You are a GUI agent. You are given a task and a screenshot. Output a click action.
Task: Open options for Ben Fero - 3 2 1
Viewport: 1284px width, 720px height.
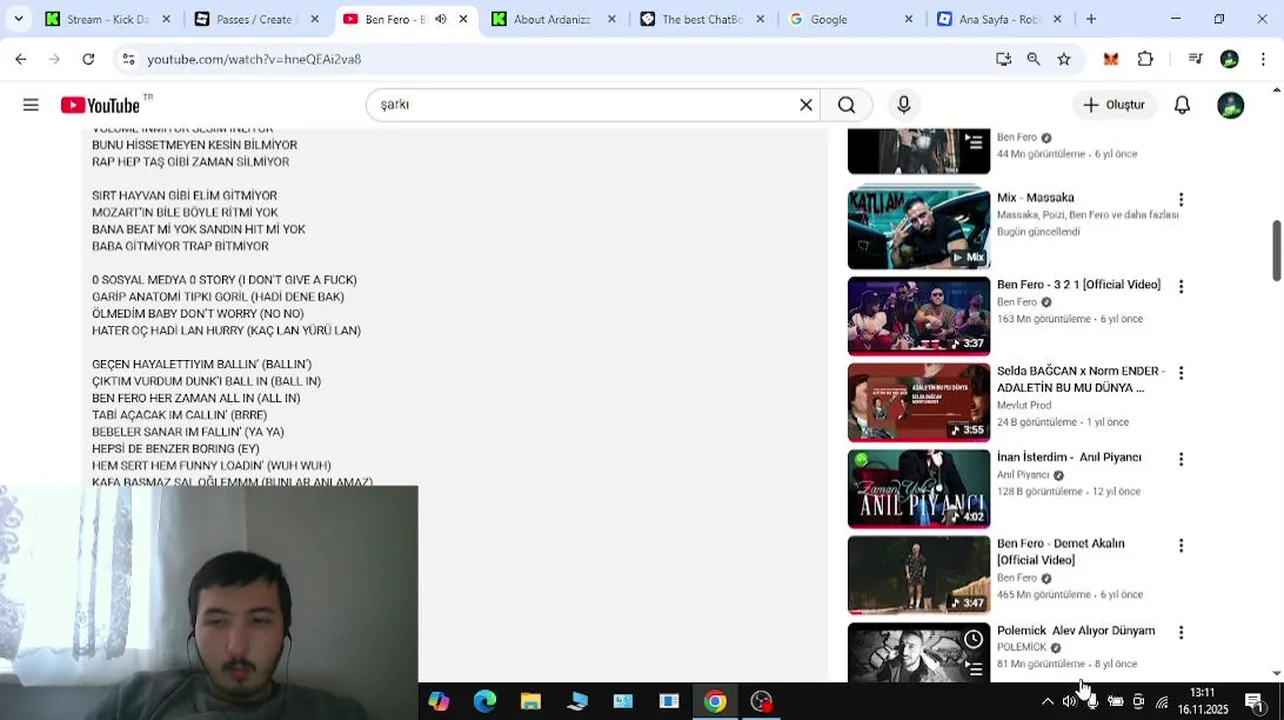1180,287
